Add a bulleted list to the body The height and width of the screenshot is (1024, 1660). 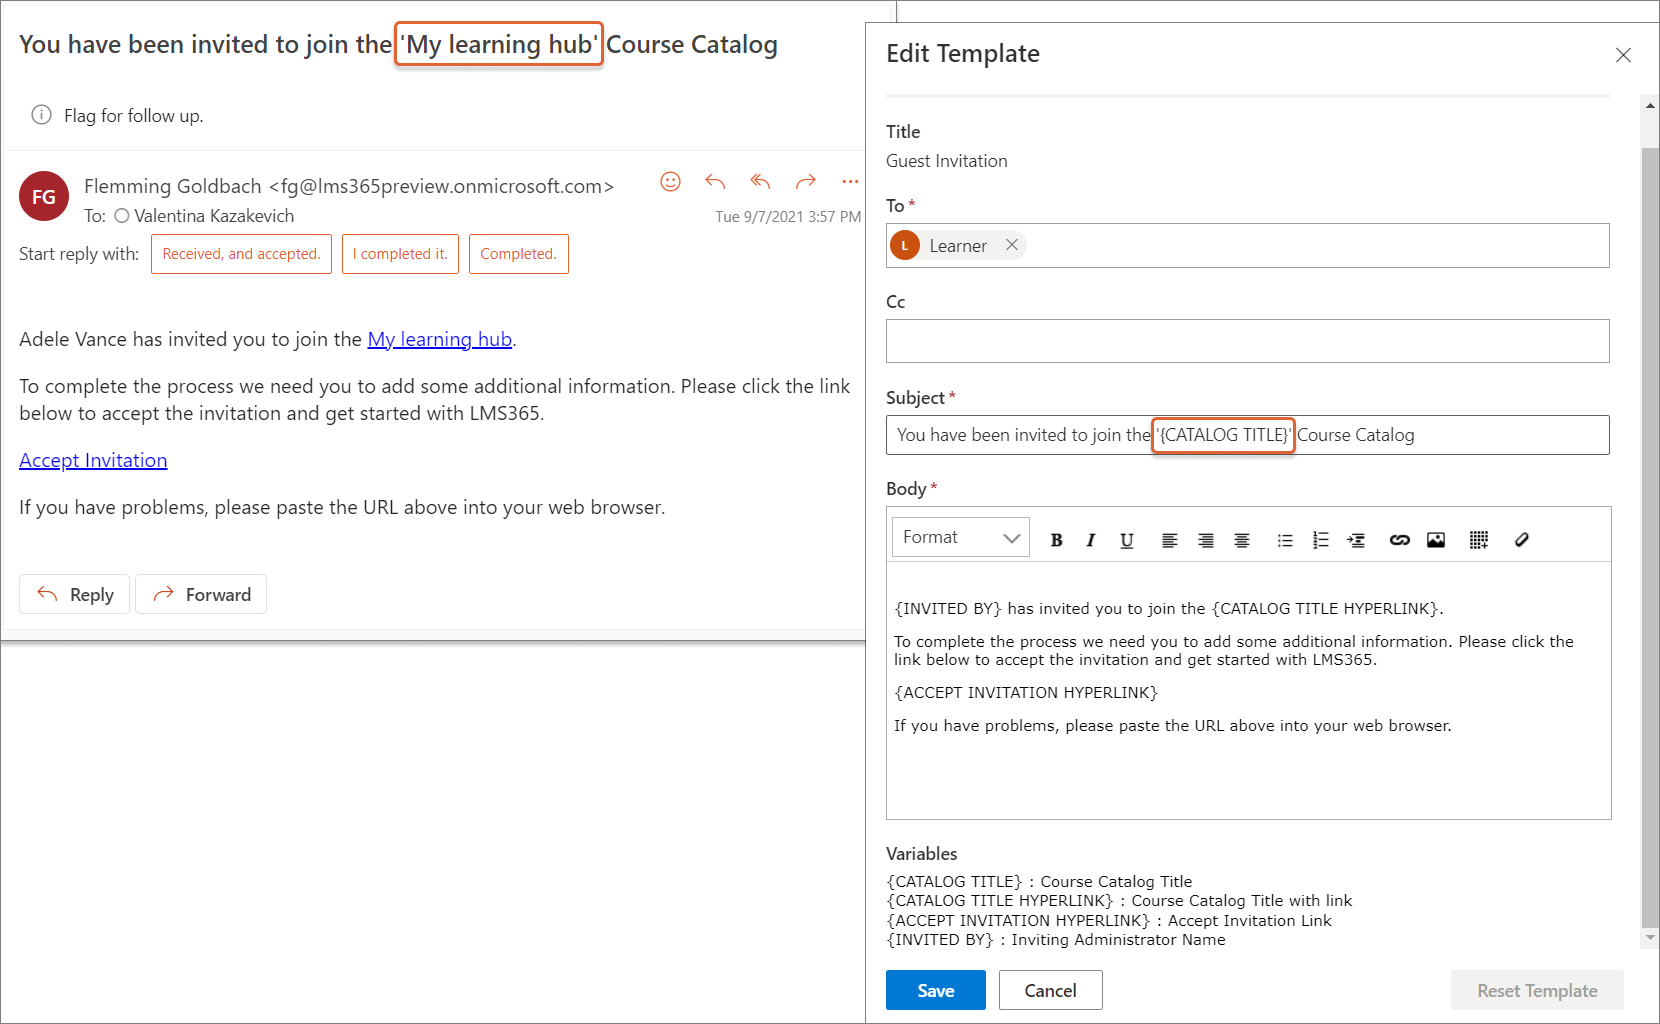(x=1285, y=540)
